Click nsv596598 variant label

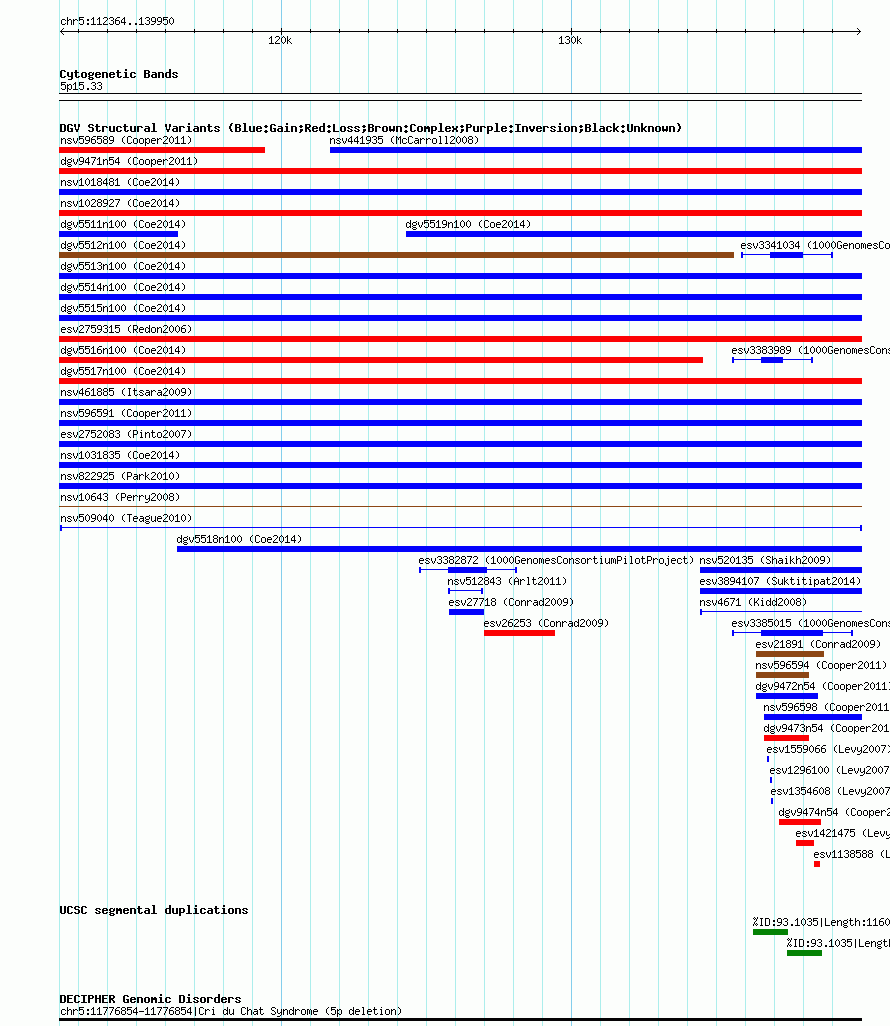click(x=827, y=707)
